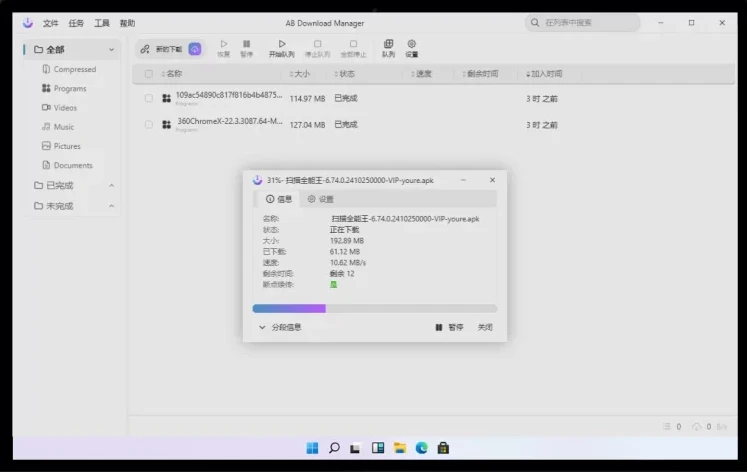
Task: Click the pause icon in download dialog
Action: (439, 327)
